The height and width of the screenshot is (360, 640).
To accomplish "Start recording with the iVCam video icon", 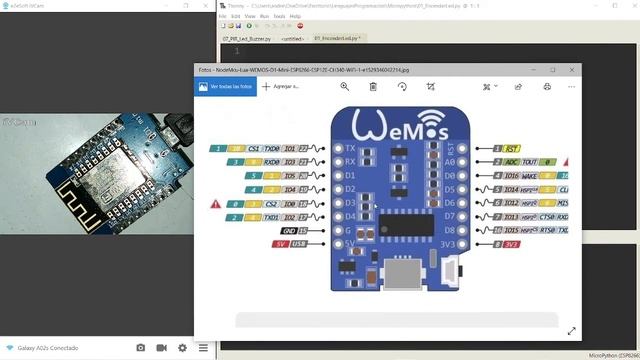I will 162,348.
